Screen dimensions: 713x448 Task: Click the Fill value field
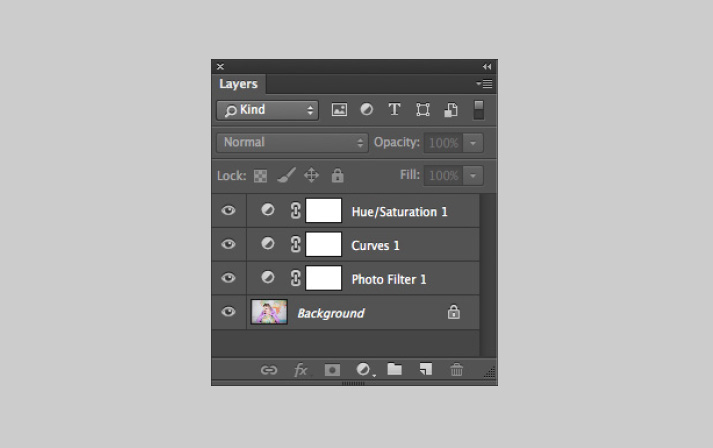coord(443,175)
